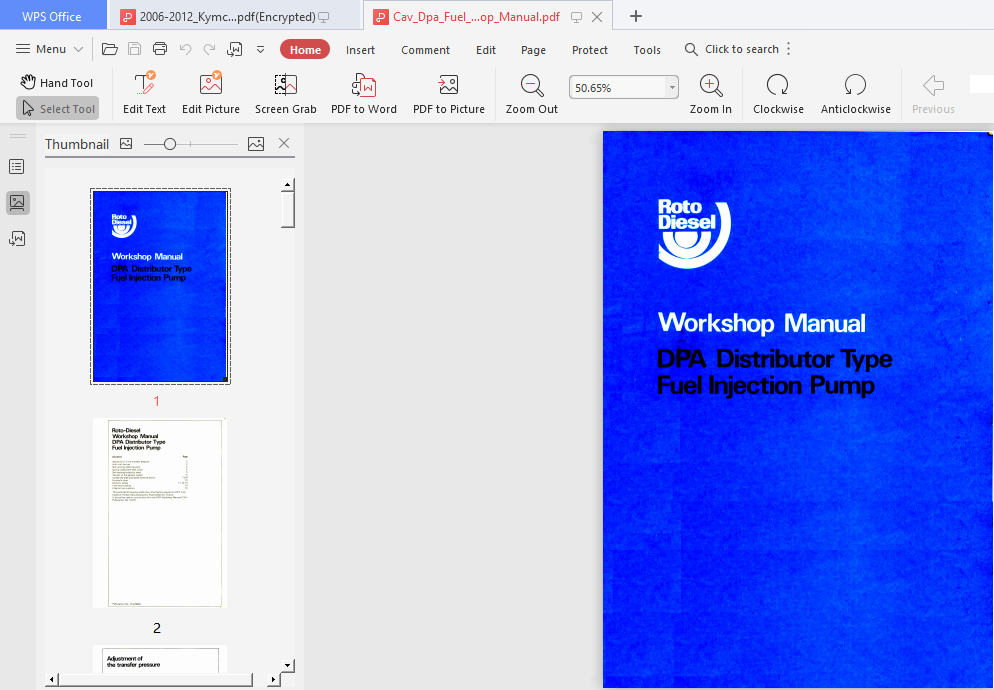The width and height of the screenshot is (994, 690).
Task: Convert with PDF to Picture
Action: [449, 93]
